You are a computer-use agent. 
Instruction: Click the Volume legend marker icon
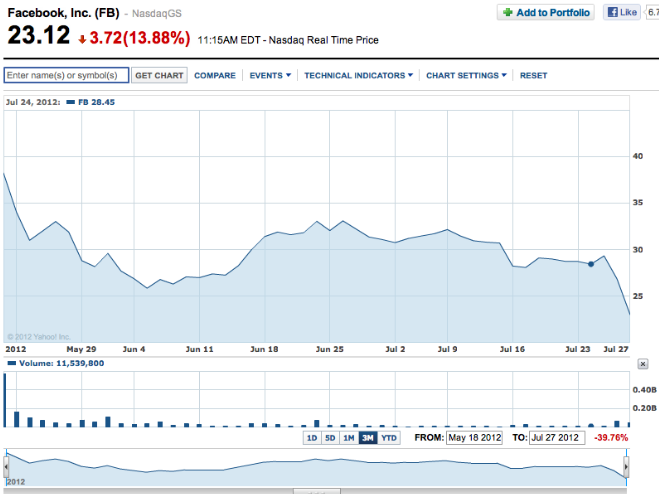[11, 364]
